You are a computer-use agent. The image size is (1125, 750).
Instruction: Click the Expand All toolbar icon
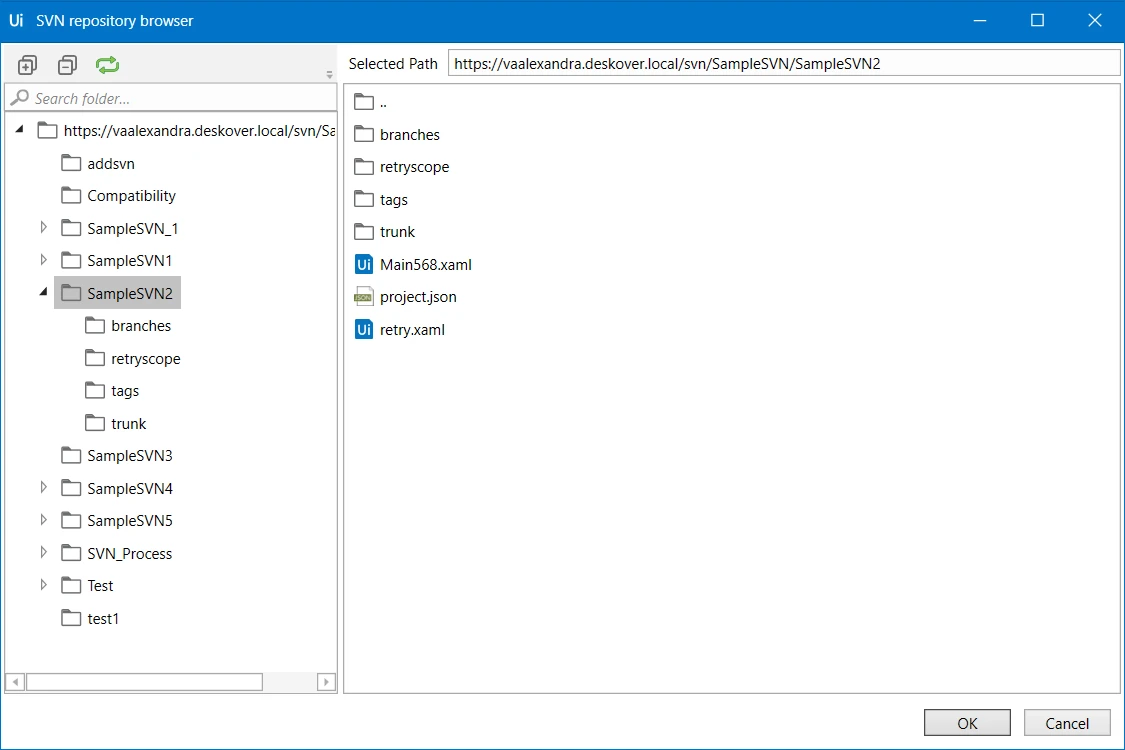[27, 65]
